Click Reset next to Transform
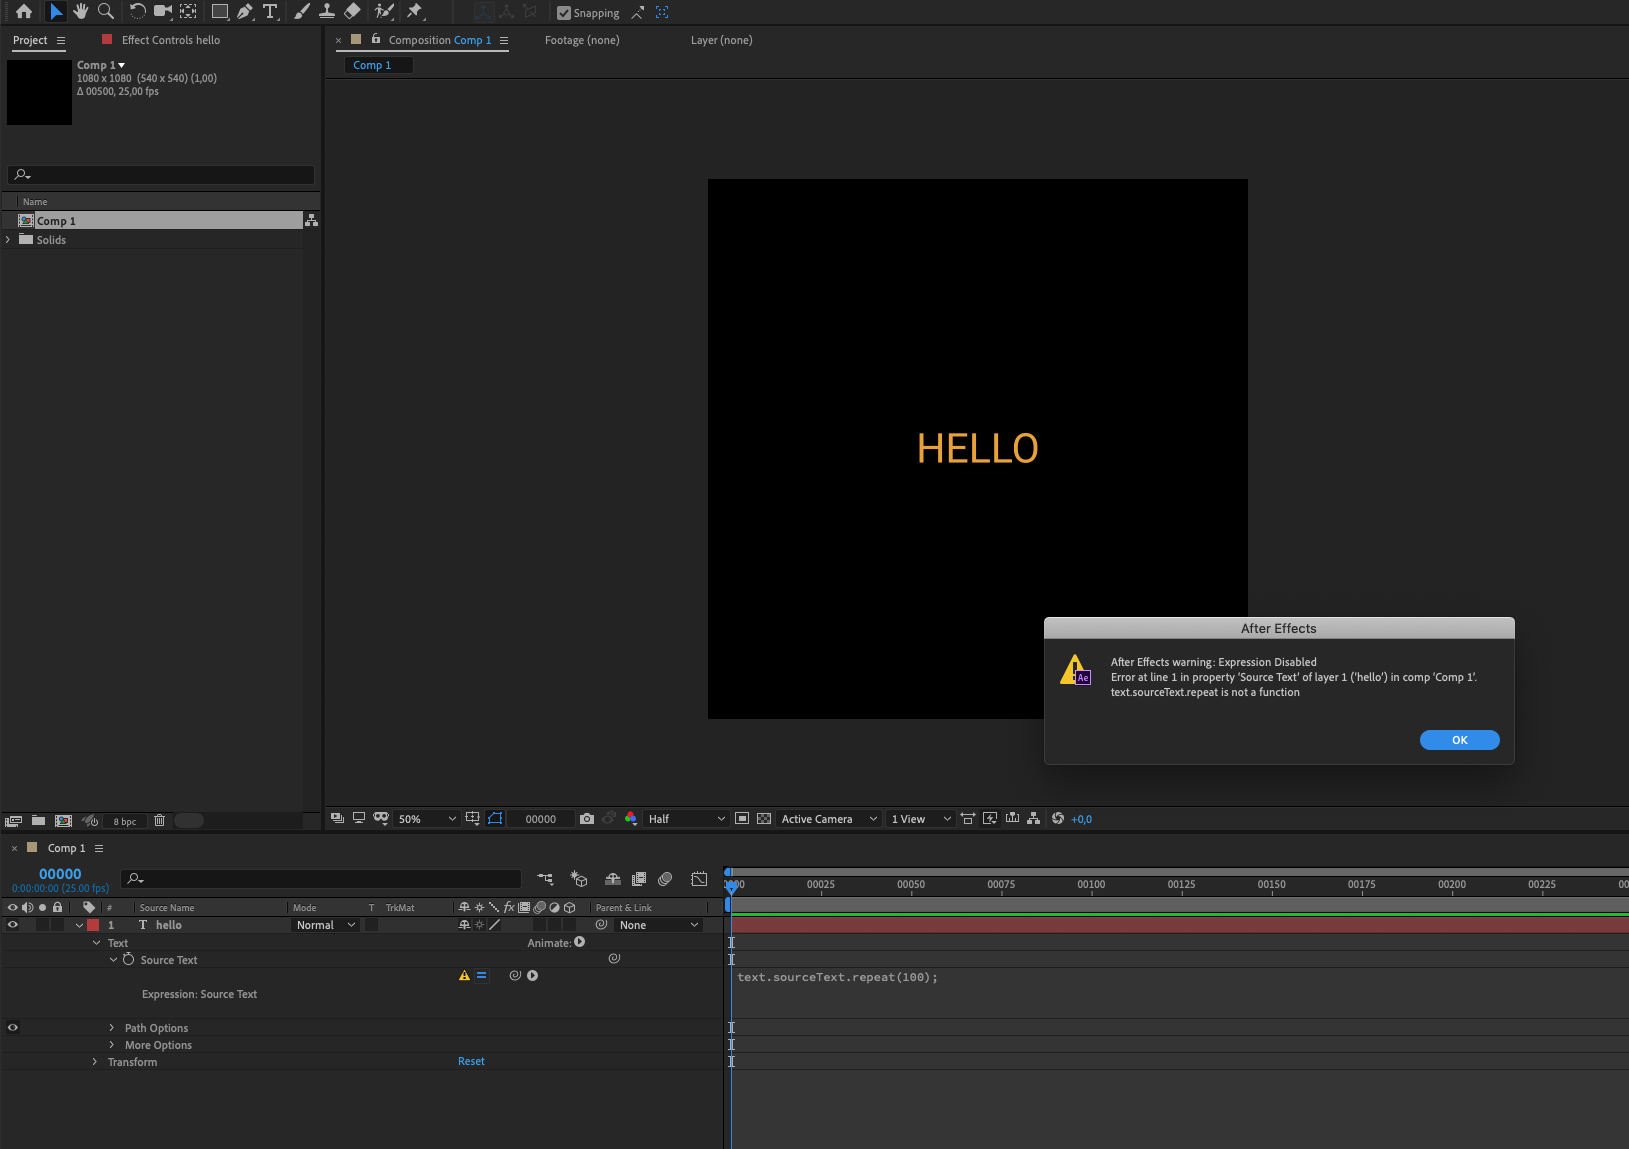Viewport: 1629px width, 1149px height. point(471,1062)
